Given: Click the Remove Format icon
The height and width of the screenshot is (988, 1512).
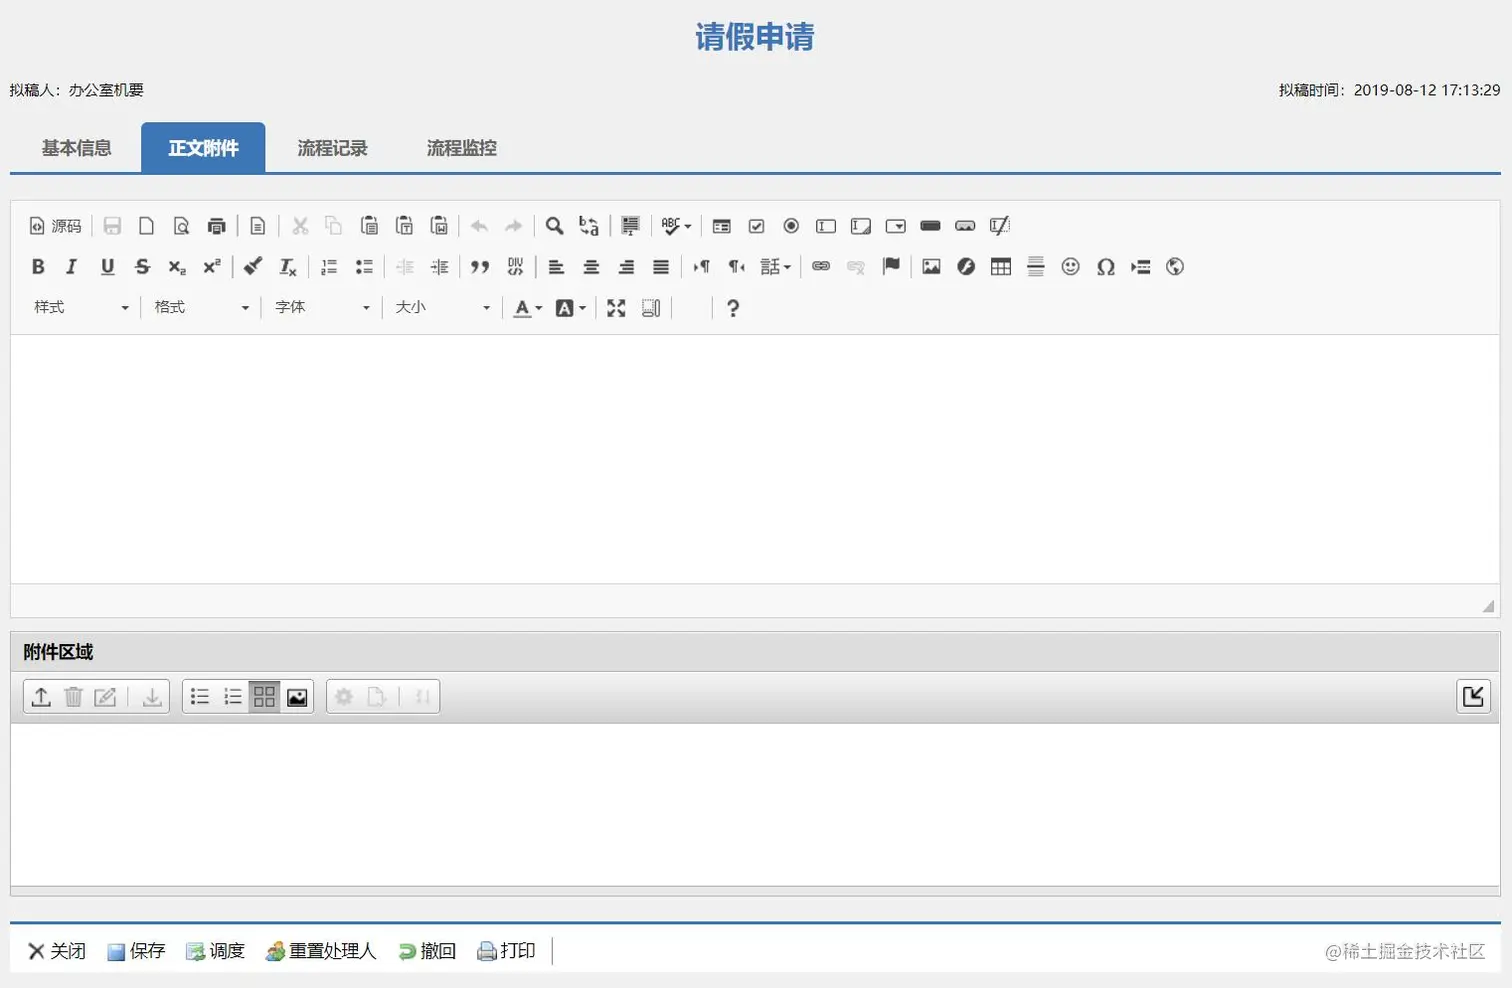Looking at the screenshot, I should coord(288,267).
